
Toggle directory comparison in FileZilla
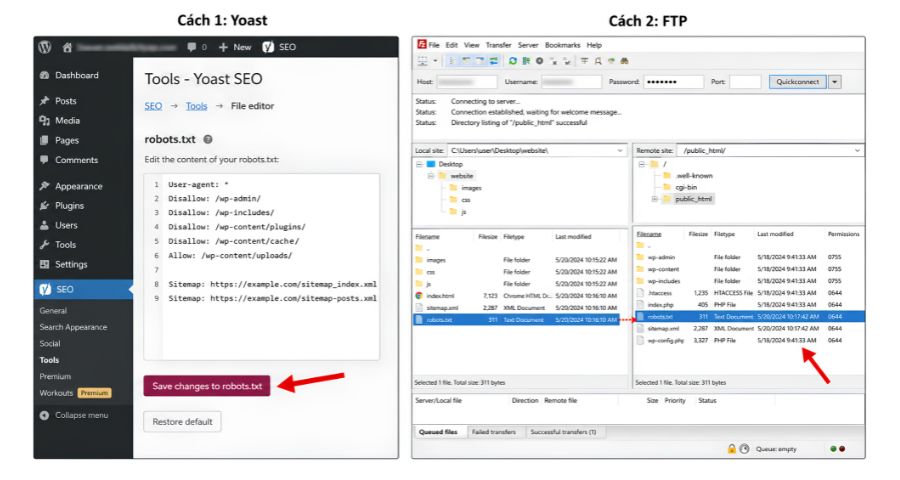pyautogui.click(x=598, y=61)
